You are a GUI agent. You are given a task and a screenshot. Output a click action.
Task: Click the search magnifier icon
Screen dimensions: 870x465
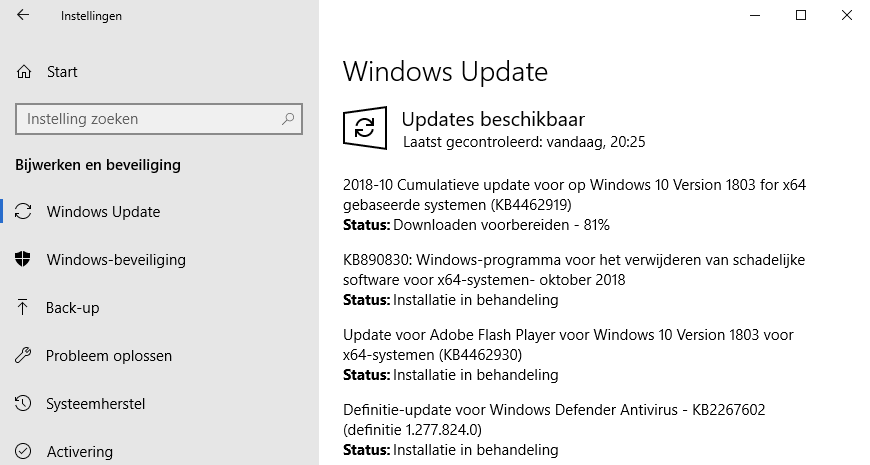(288, 119)
